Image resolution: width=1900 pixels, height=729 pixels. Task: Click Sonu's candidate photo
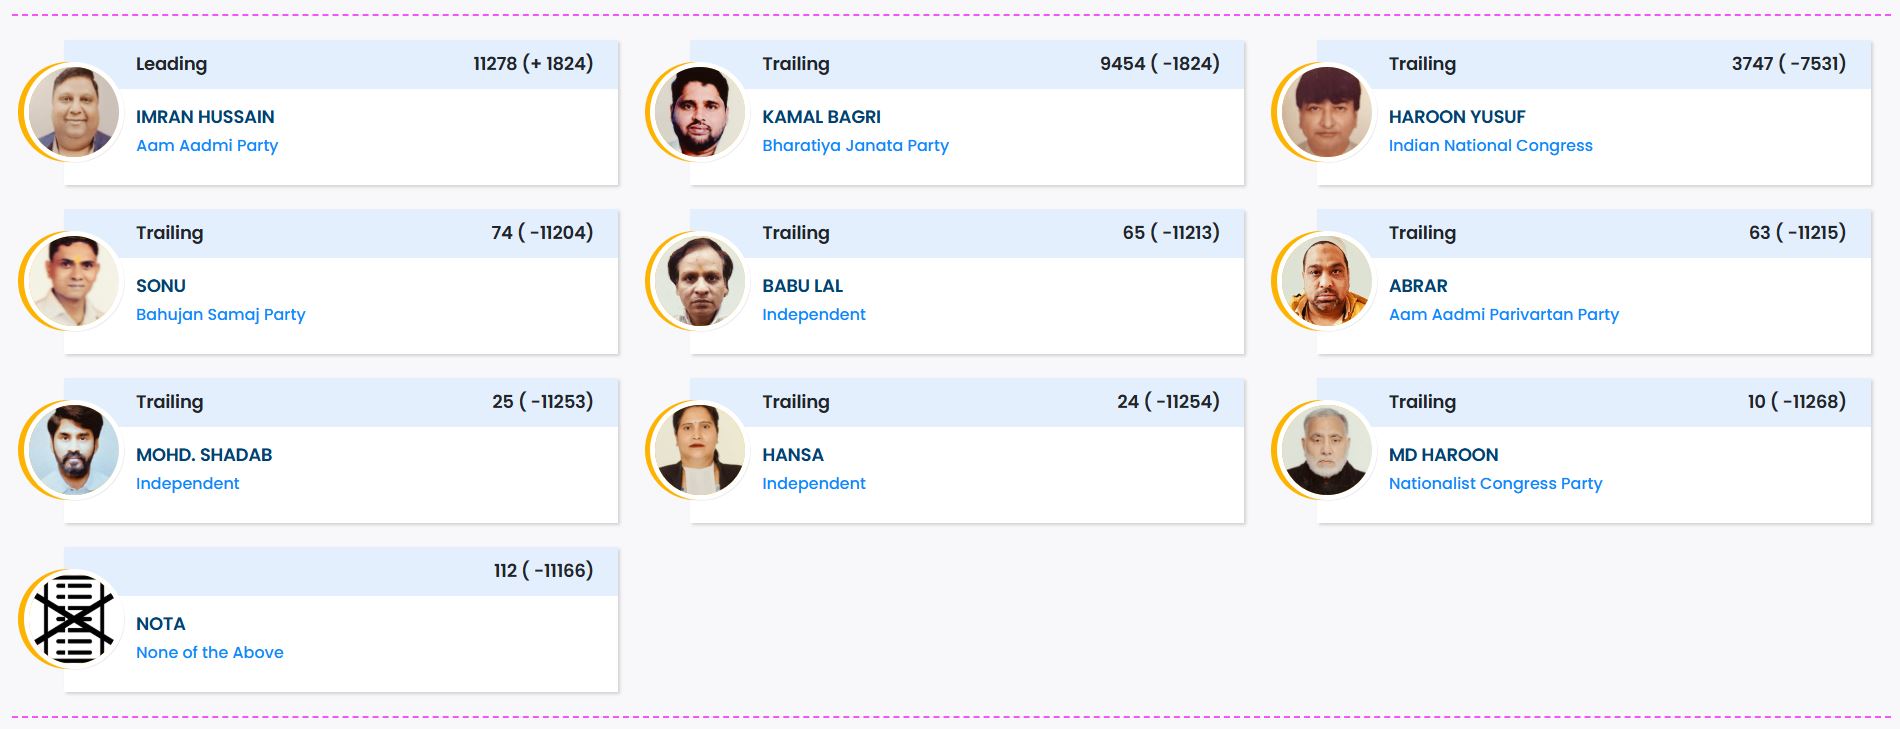tap(74, 281)
